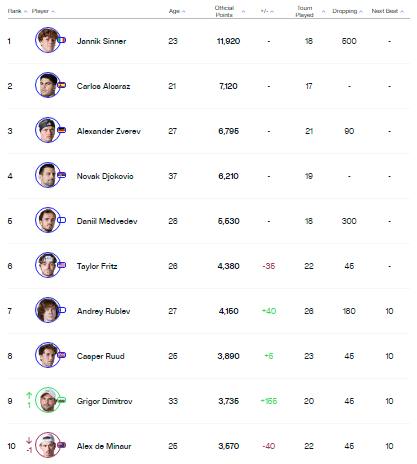Click Serbian flag icon beside Djokovic
417x464 pixels.
click(62, 175)
